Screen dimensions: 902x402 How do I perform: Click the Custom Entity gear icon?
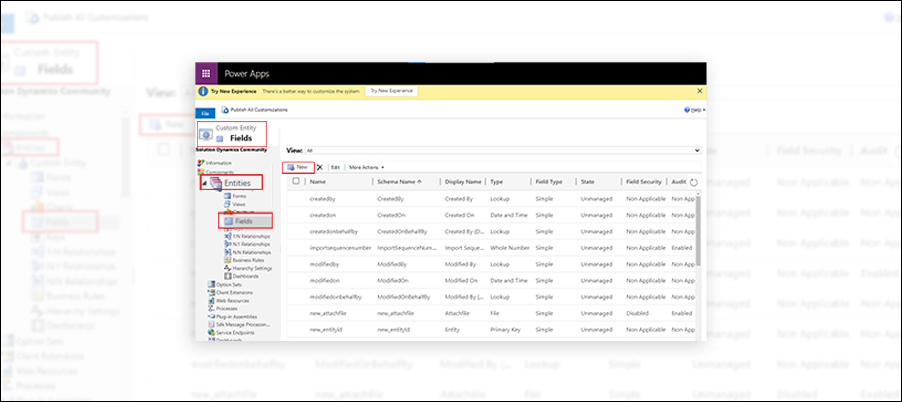point(206,135)
